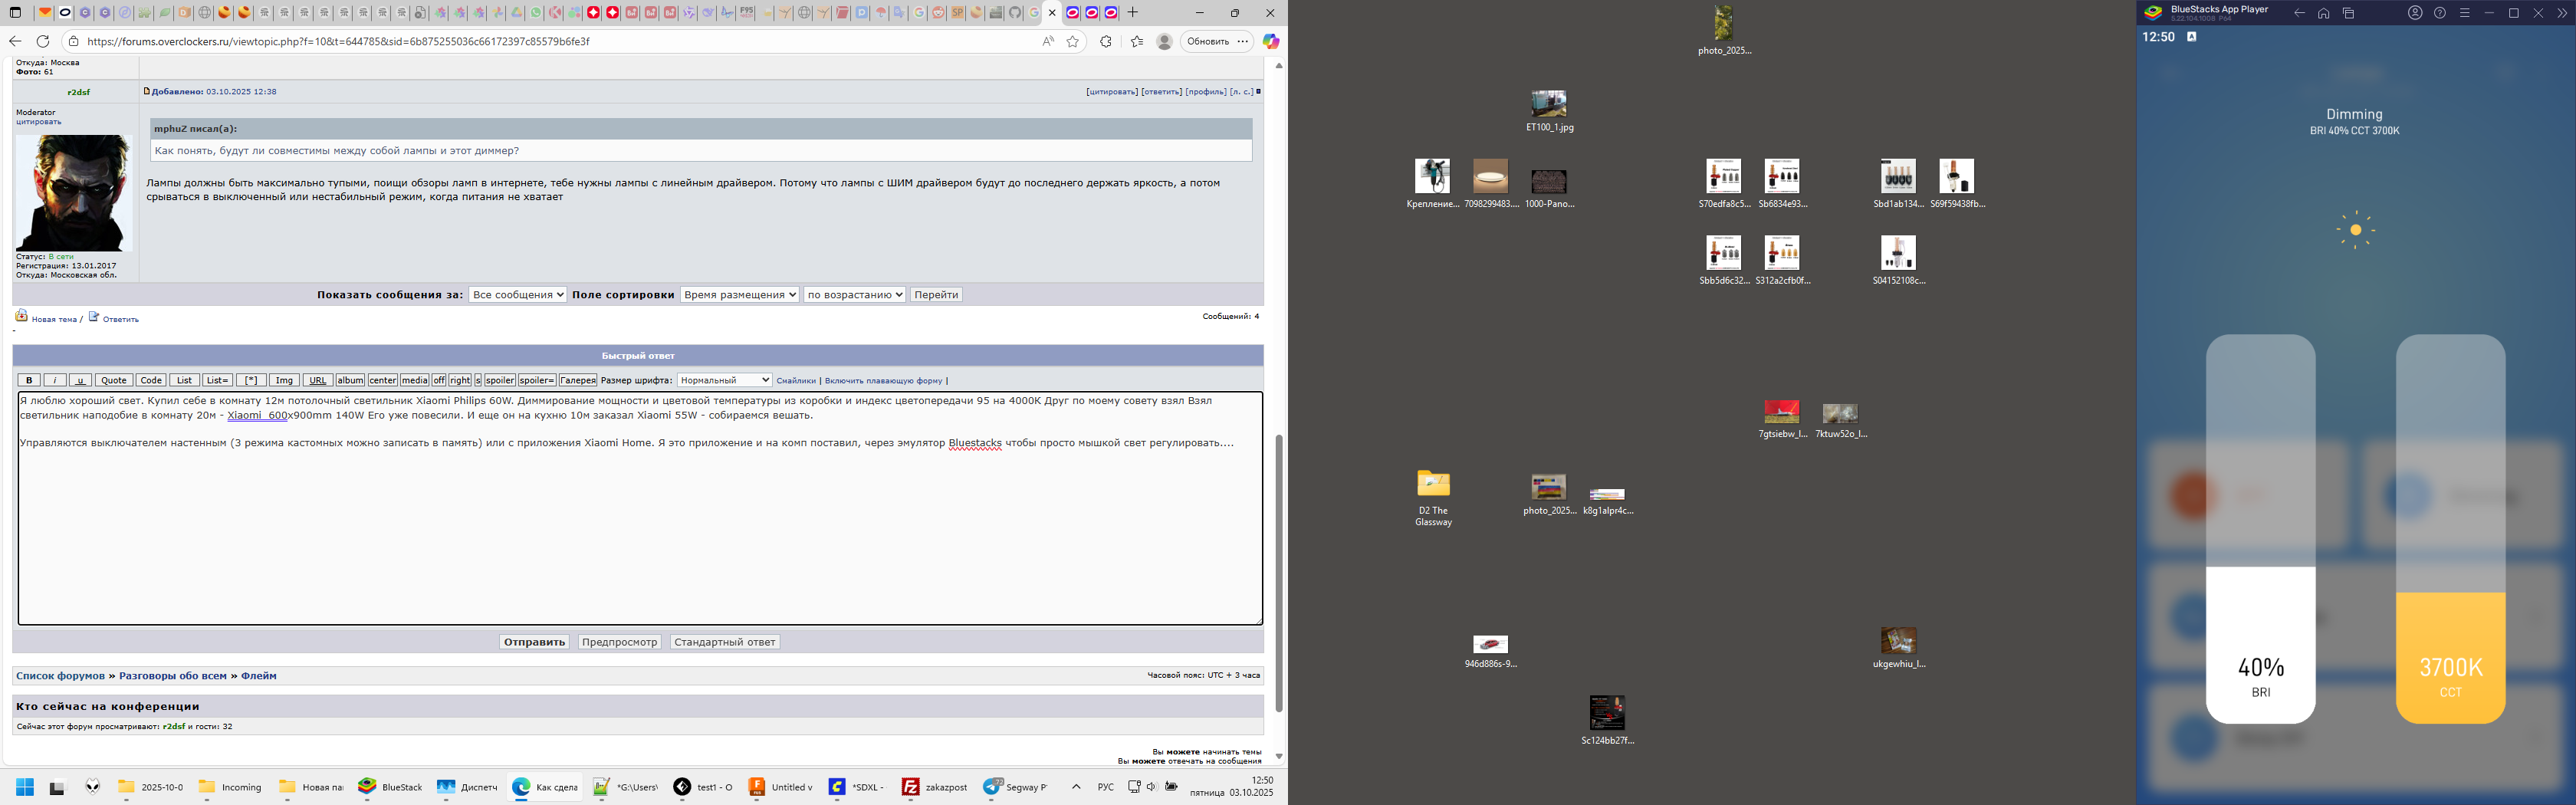Open BlueStacks help question-mark icon
The width and height of the screenshot is (2576, 805).
(2440, 13)
